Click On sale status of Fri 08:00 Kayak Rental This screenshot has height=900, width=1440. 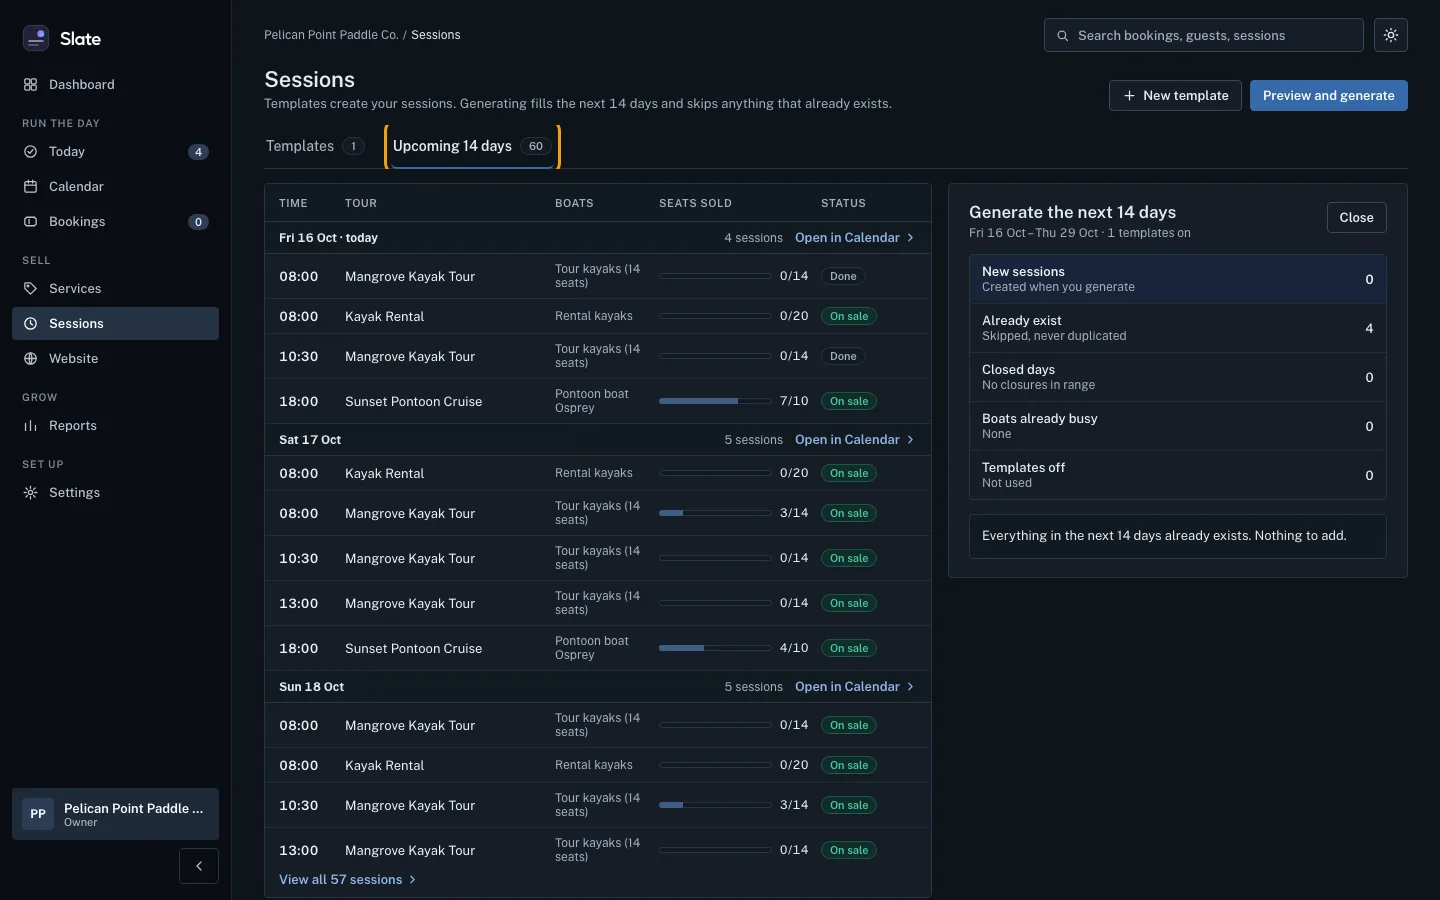click(849, 316)
